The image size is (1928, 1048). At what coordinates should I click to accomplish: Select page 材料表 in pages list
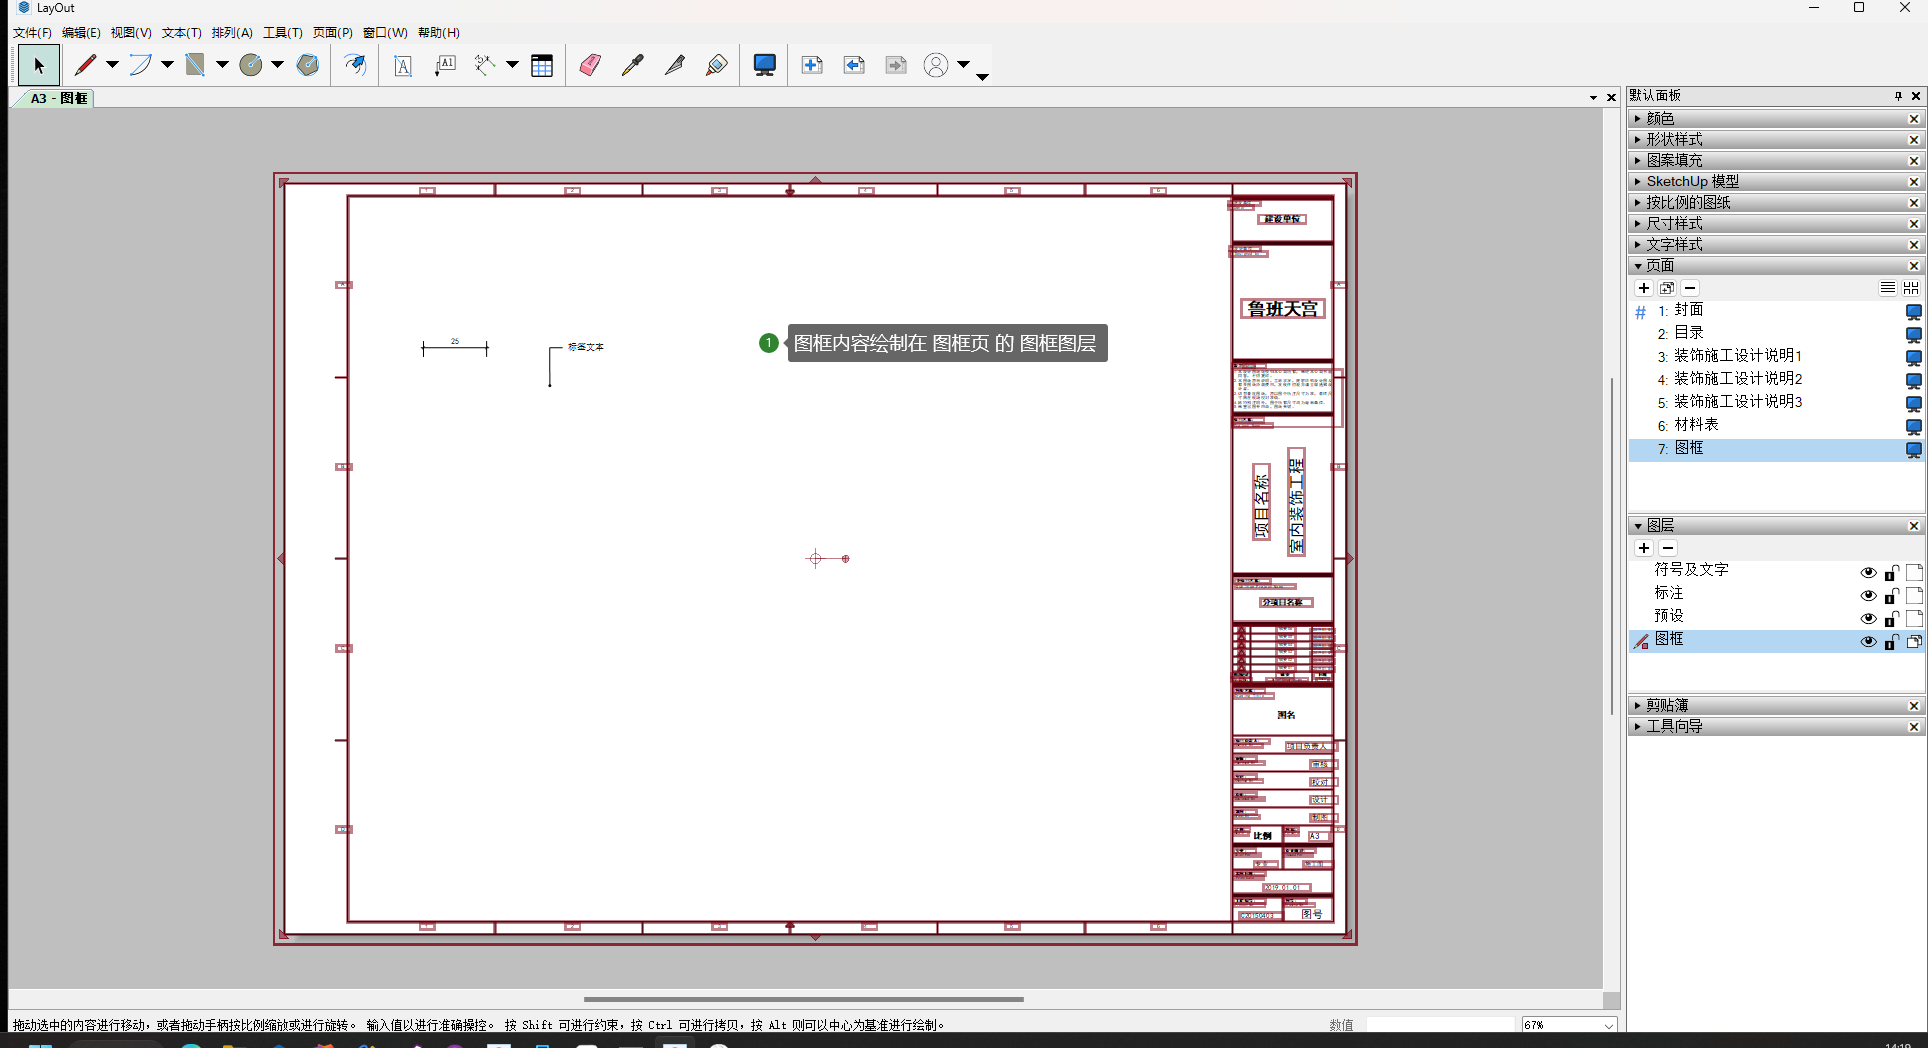(x=1696, y=425)
